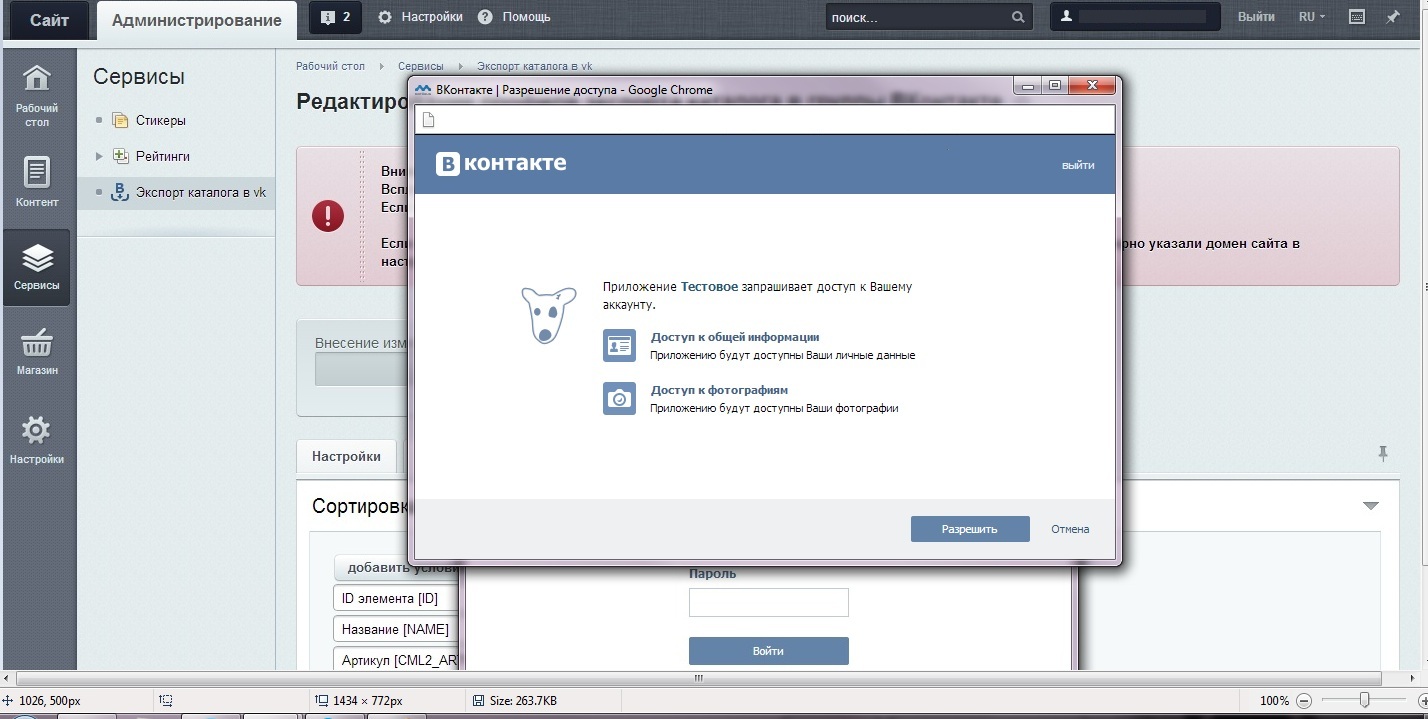Toggle the pin icon above the settings panel
The height and width of the screenshot is (719, 1428).
click(x=1382, y=453)
